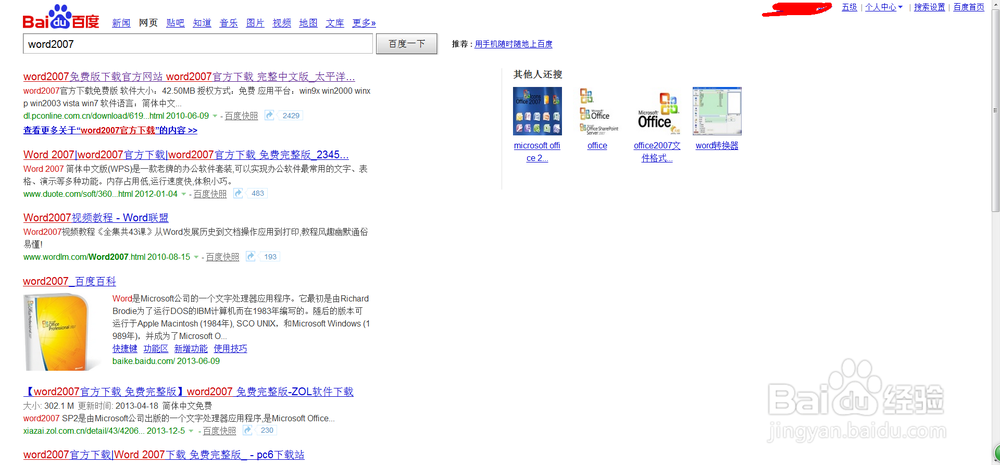This screenshot has width=1000, height=465.
Task: Expand the arrow after www.wordlm.com URL
Action: coord(196,257)
